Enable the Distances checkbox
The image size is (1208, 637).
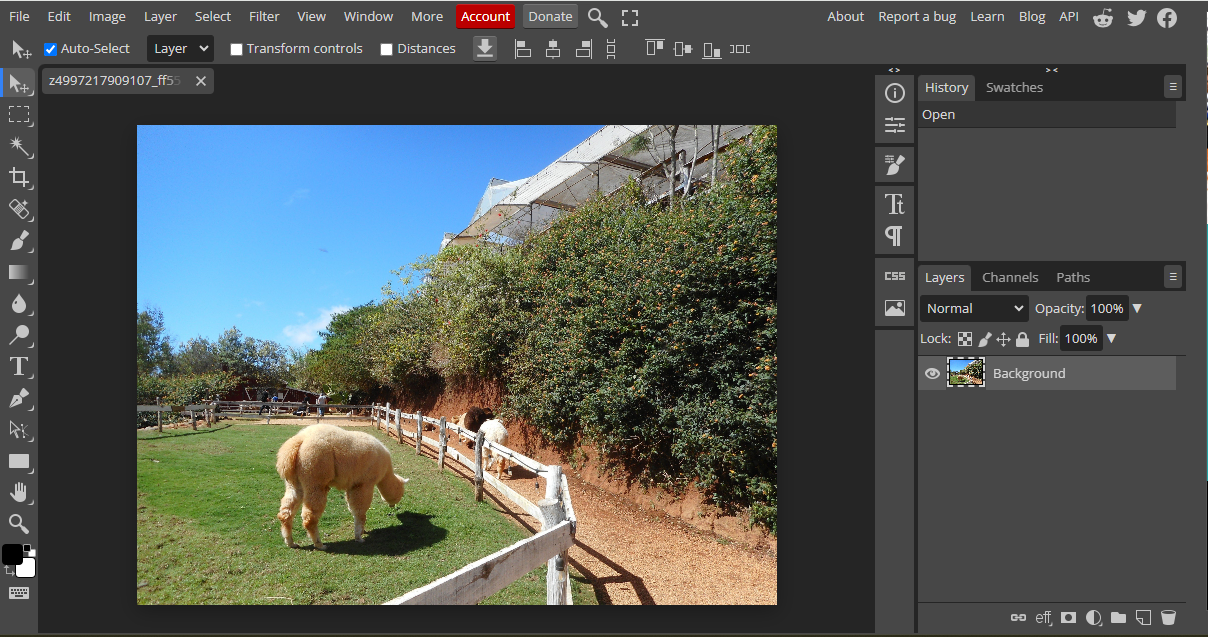click(387, 49)
